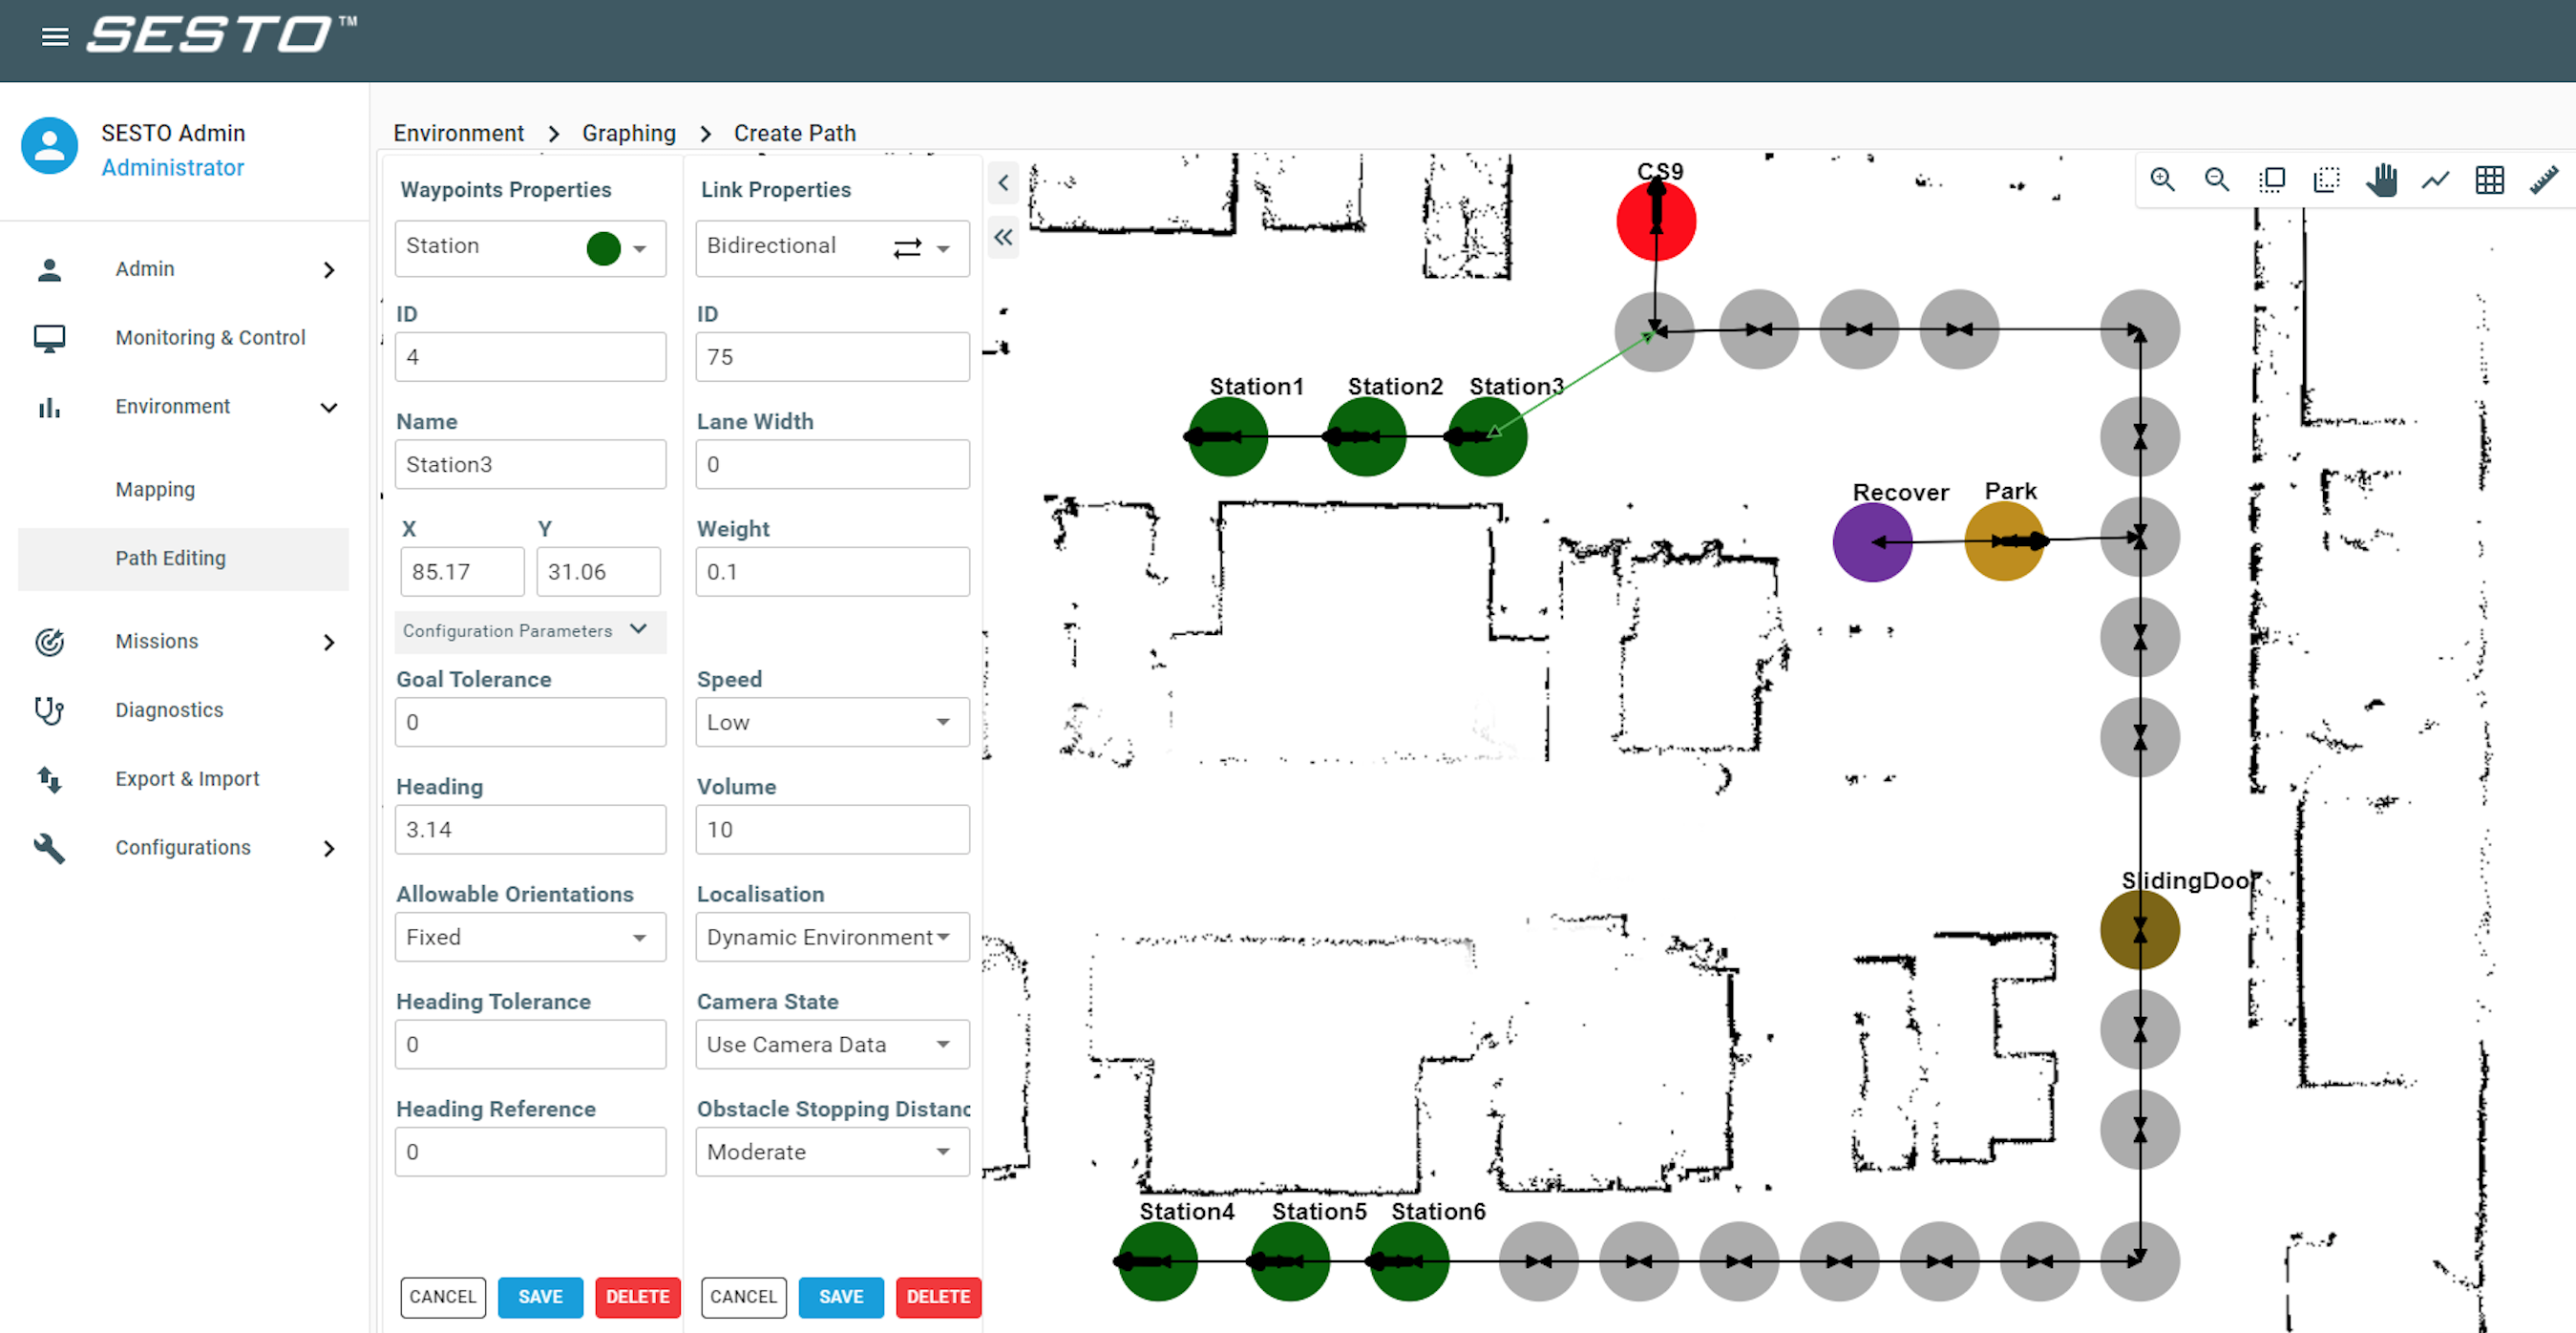Delete the link with the red button
Viewport: 2576px width, 1333px height.
point(937,1296)
